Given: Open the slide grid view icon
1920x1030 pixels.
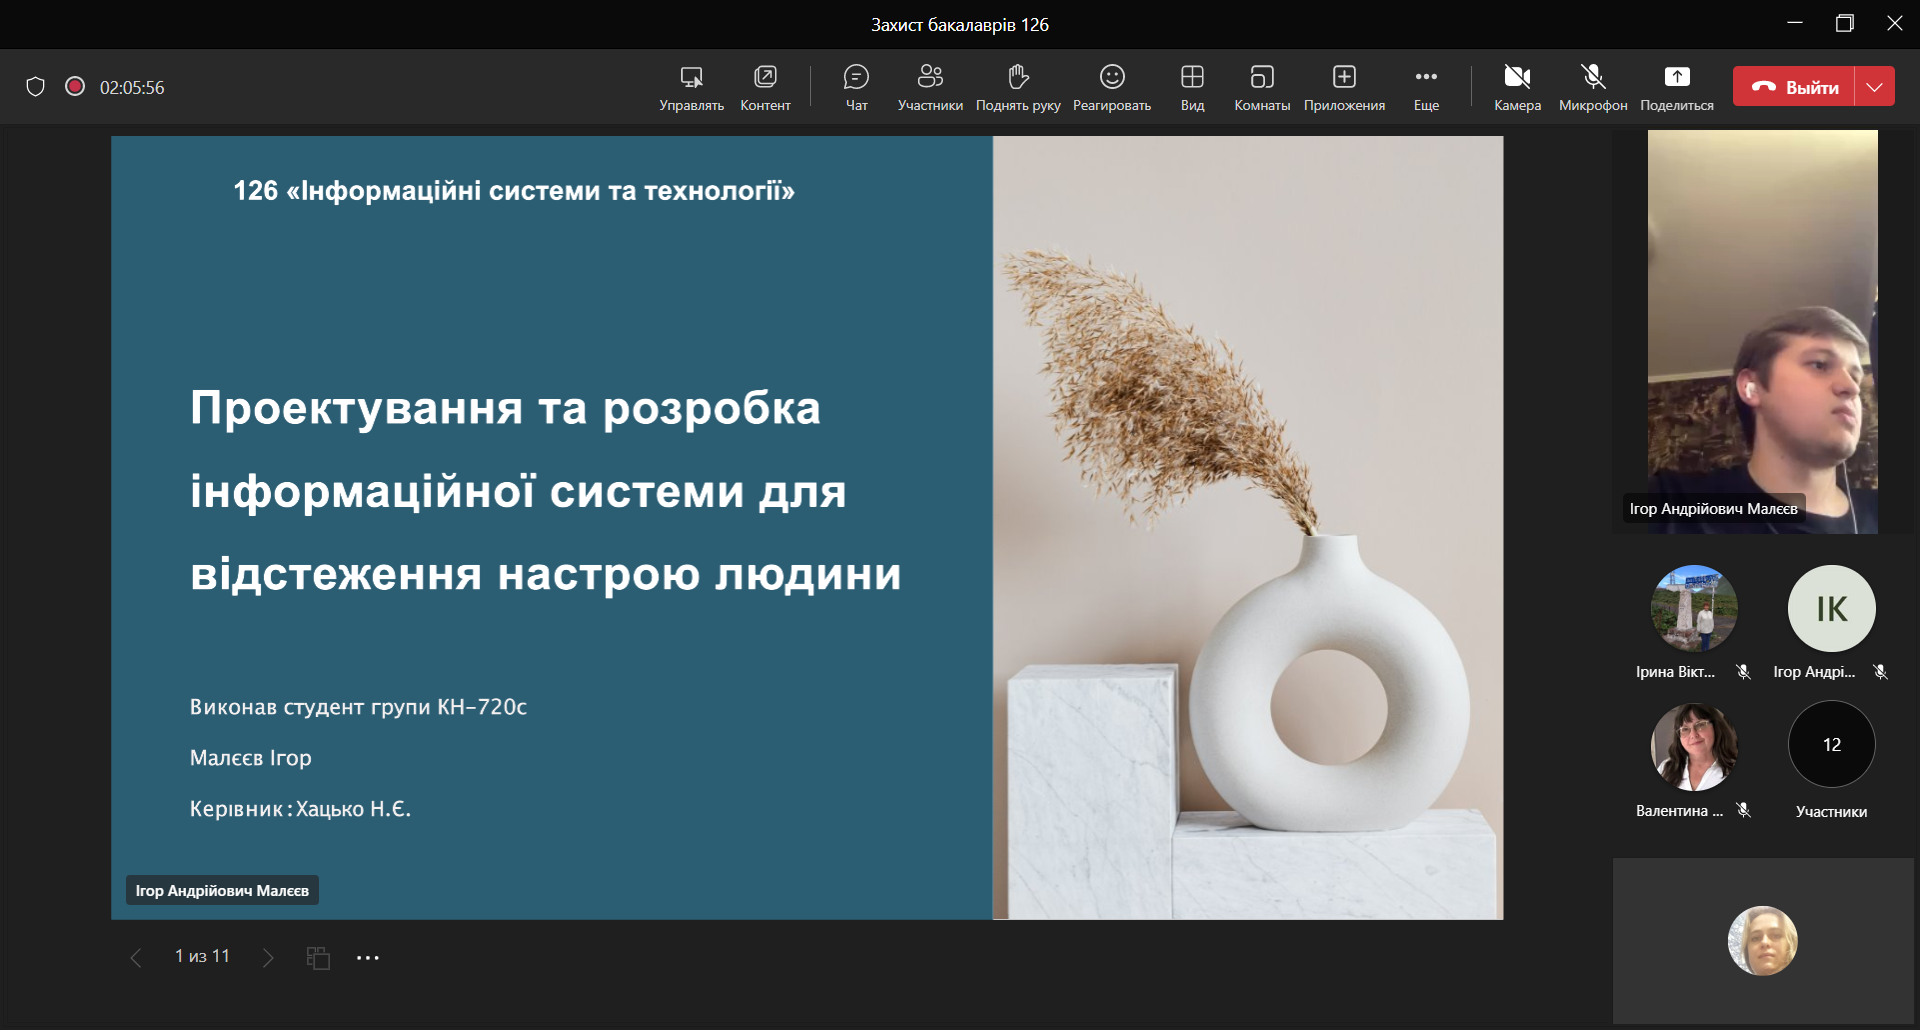Looking at the screenshot, I should tap(318, 958).
